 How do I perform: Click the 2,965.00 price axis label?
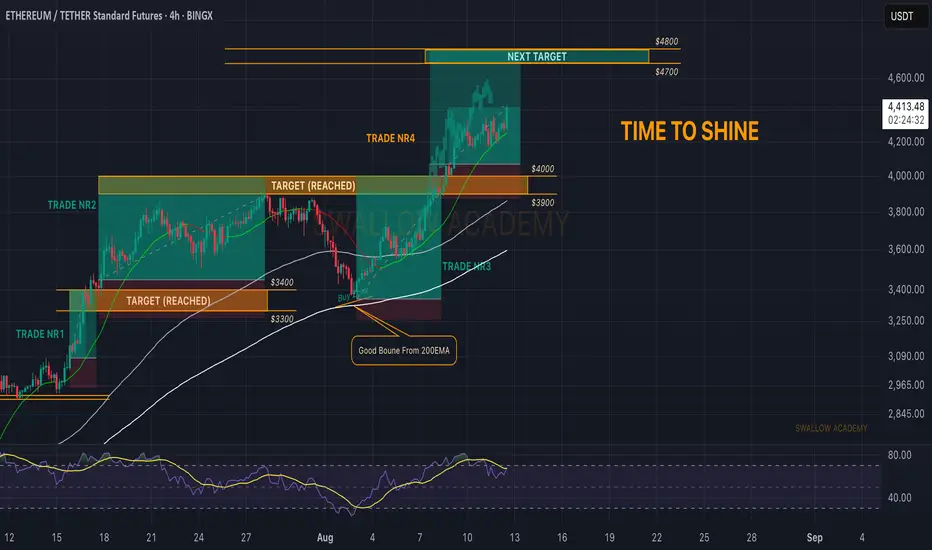point(906,385)
